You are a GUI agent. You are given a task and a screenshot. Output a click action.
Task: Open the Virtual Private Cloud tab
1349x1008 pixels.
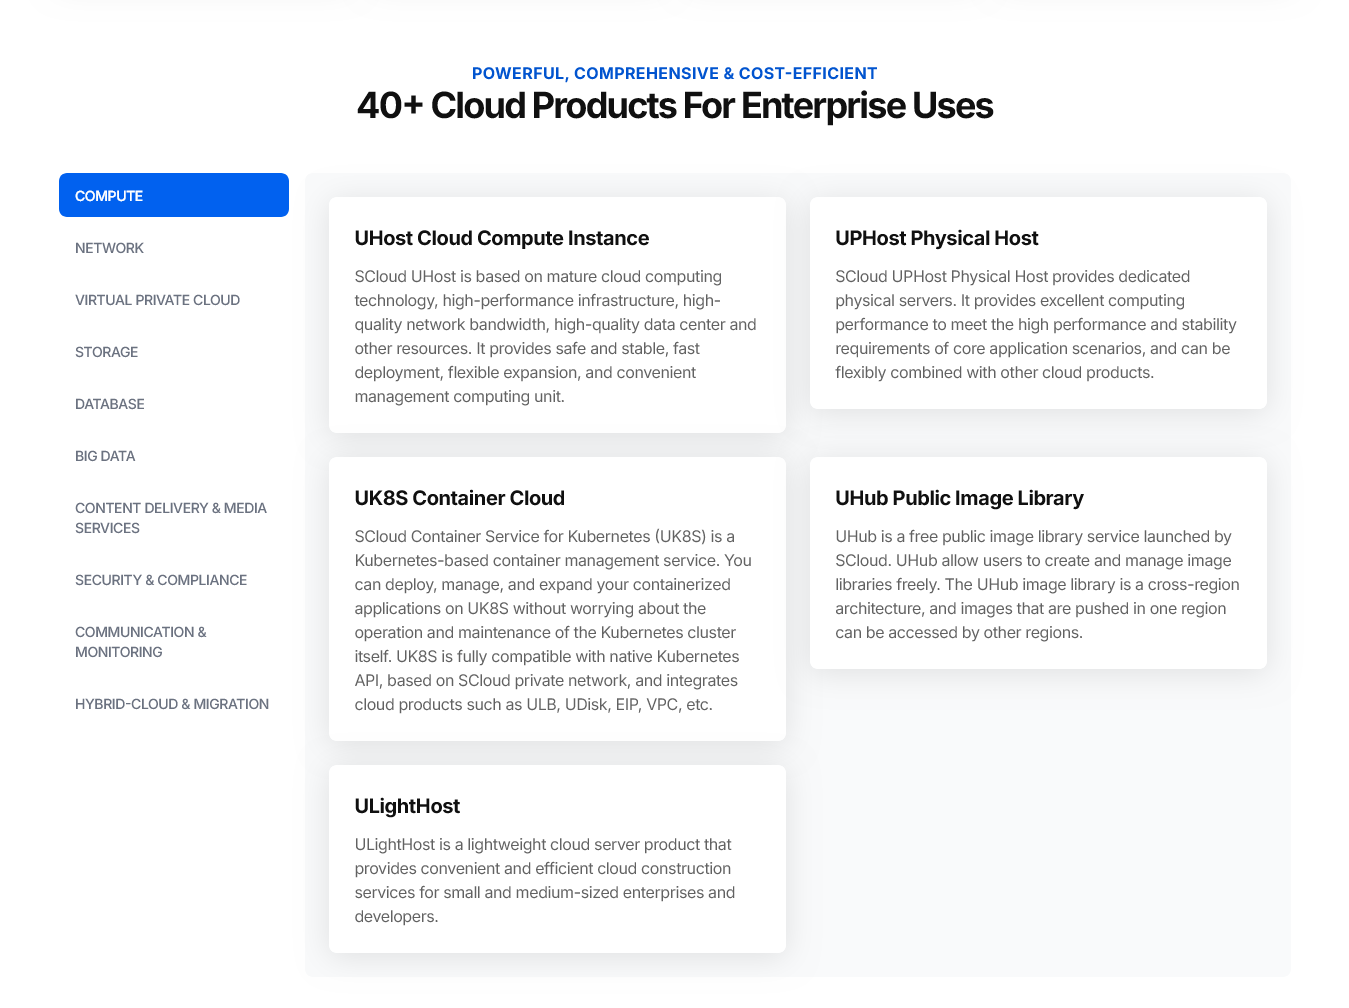tap(157, 300)
